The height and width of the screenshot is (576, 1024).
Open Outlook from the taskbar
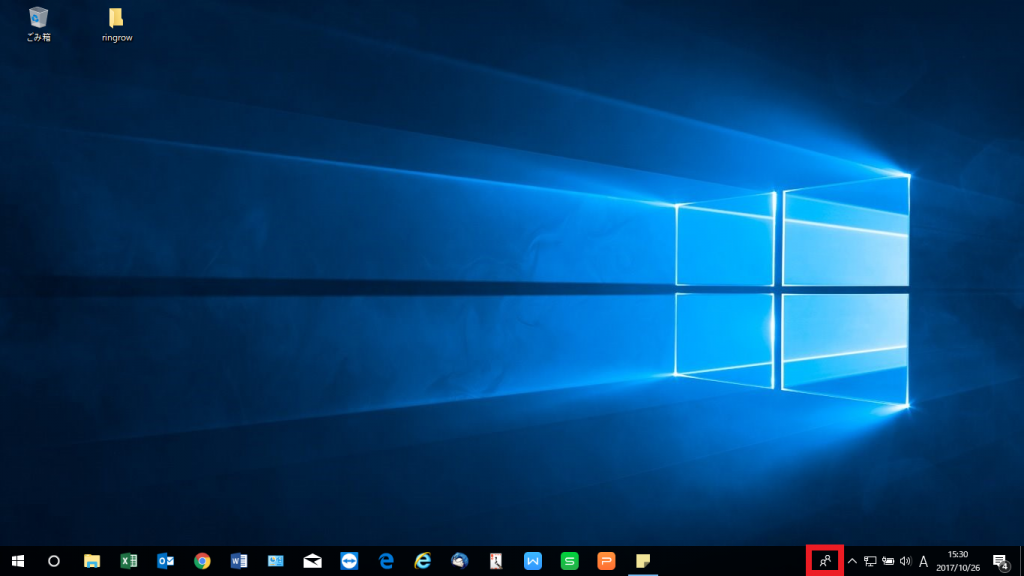[166, 560]
